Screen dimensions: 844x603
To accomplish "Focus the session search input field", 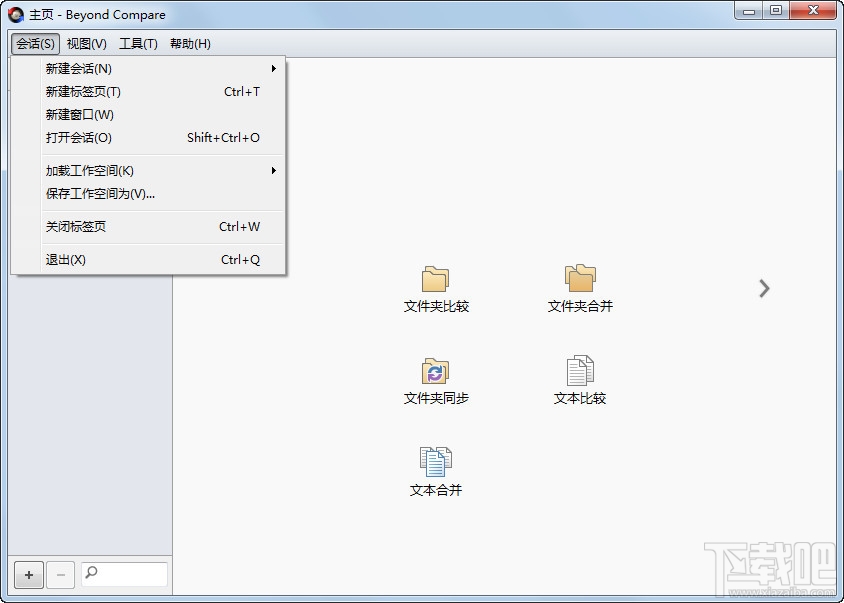I will [124, 574].
